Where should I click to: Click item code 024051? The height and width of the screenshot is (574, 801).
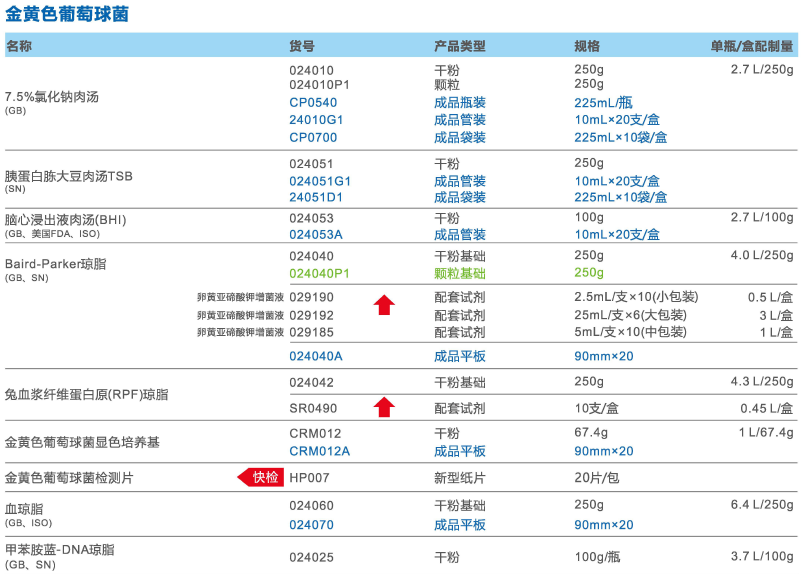[x=311, y=164]
